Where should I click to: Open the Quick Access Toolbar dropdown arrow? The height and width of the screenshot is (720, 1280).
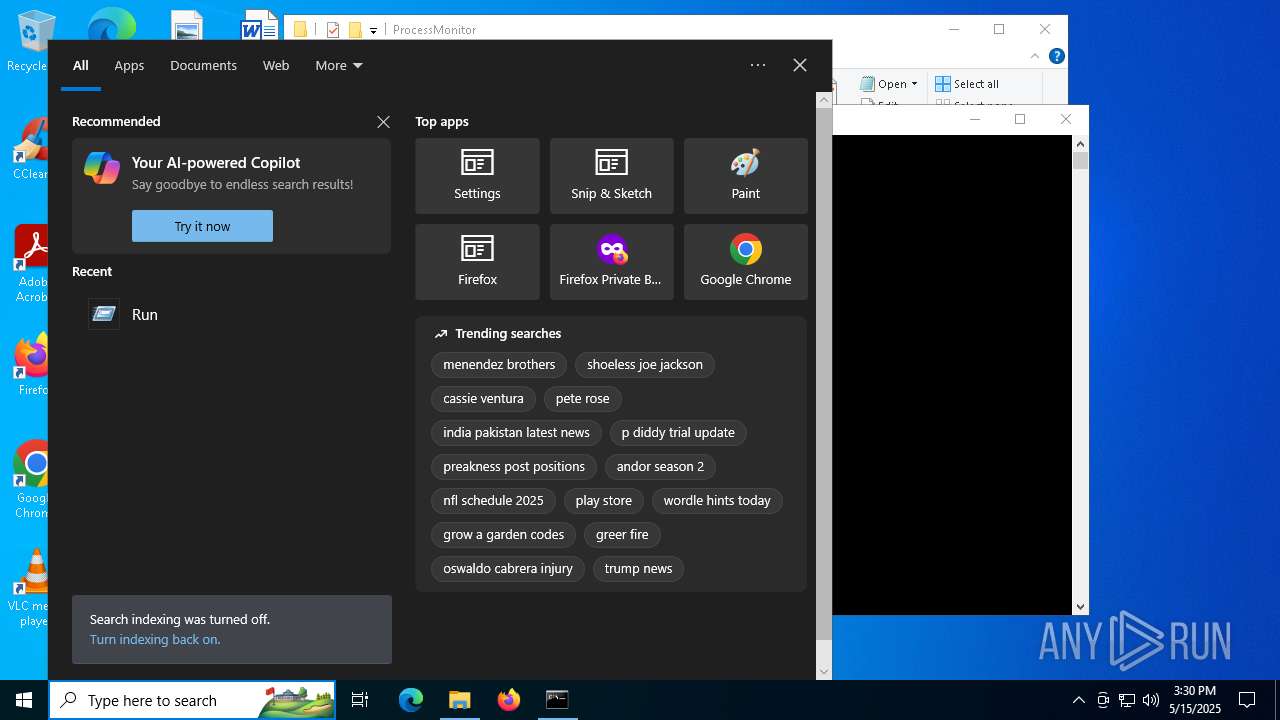373,31
